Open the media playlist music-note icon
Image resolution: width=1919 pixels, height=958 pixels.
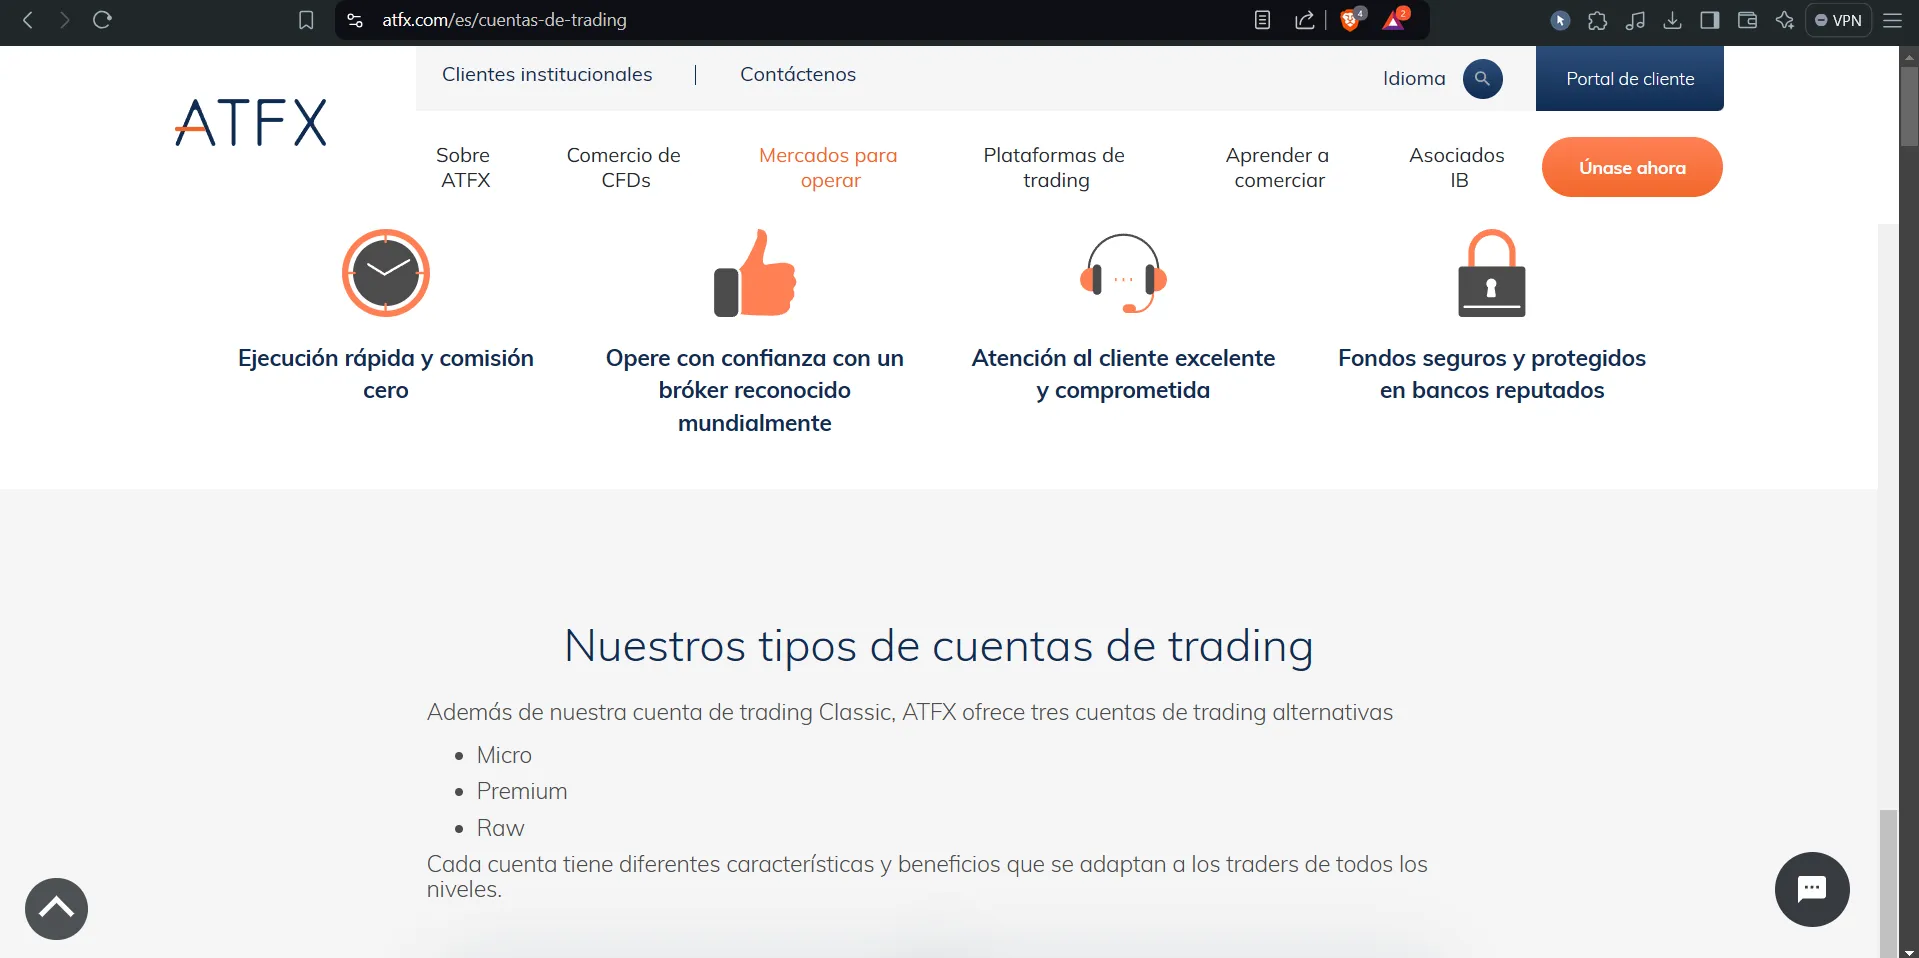1636,20
